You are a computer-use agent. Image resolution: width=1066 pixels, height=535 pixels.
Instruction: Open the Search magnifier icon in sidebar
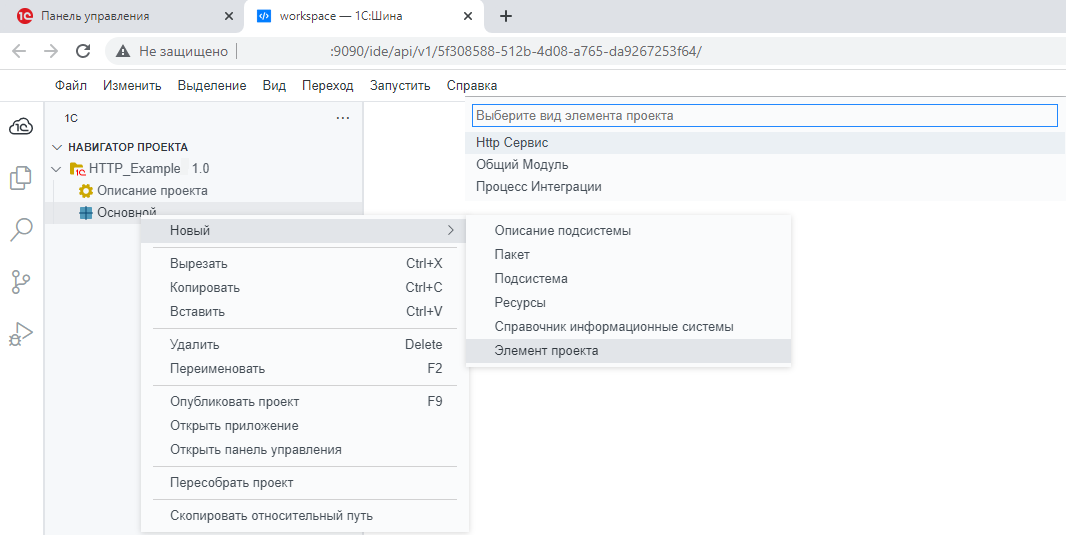[x=21, y=230]
